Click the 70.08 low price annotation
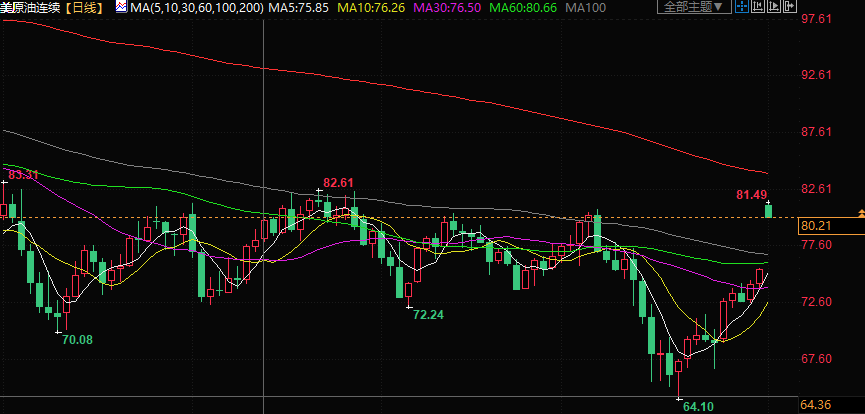The width and height of the screenshot is (865, 414). 77,340
